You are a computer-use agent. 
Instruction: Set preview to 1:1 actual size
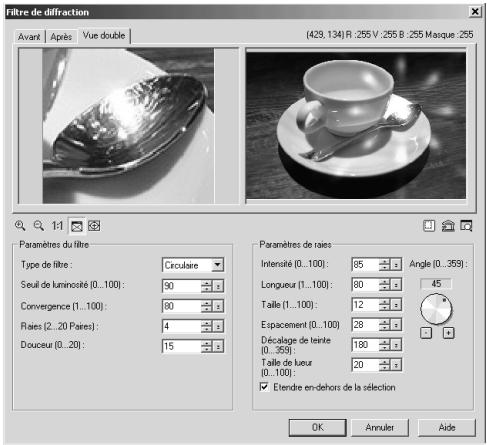57,226
